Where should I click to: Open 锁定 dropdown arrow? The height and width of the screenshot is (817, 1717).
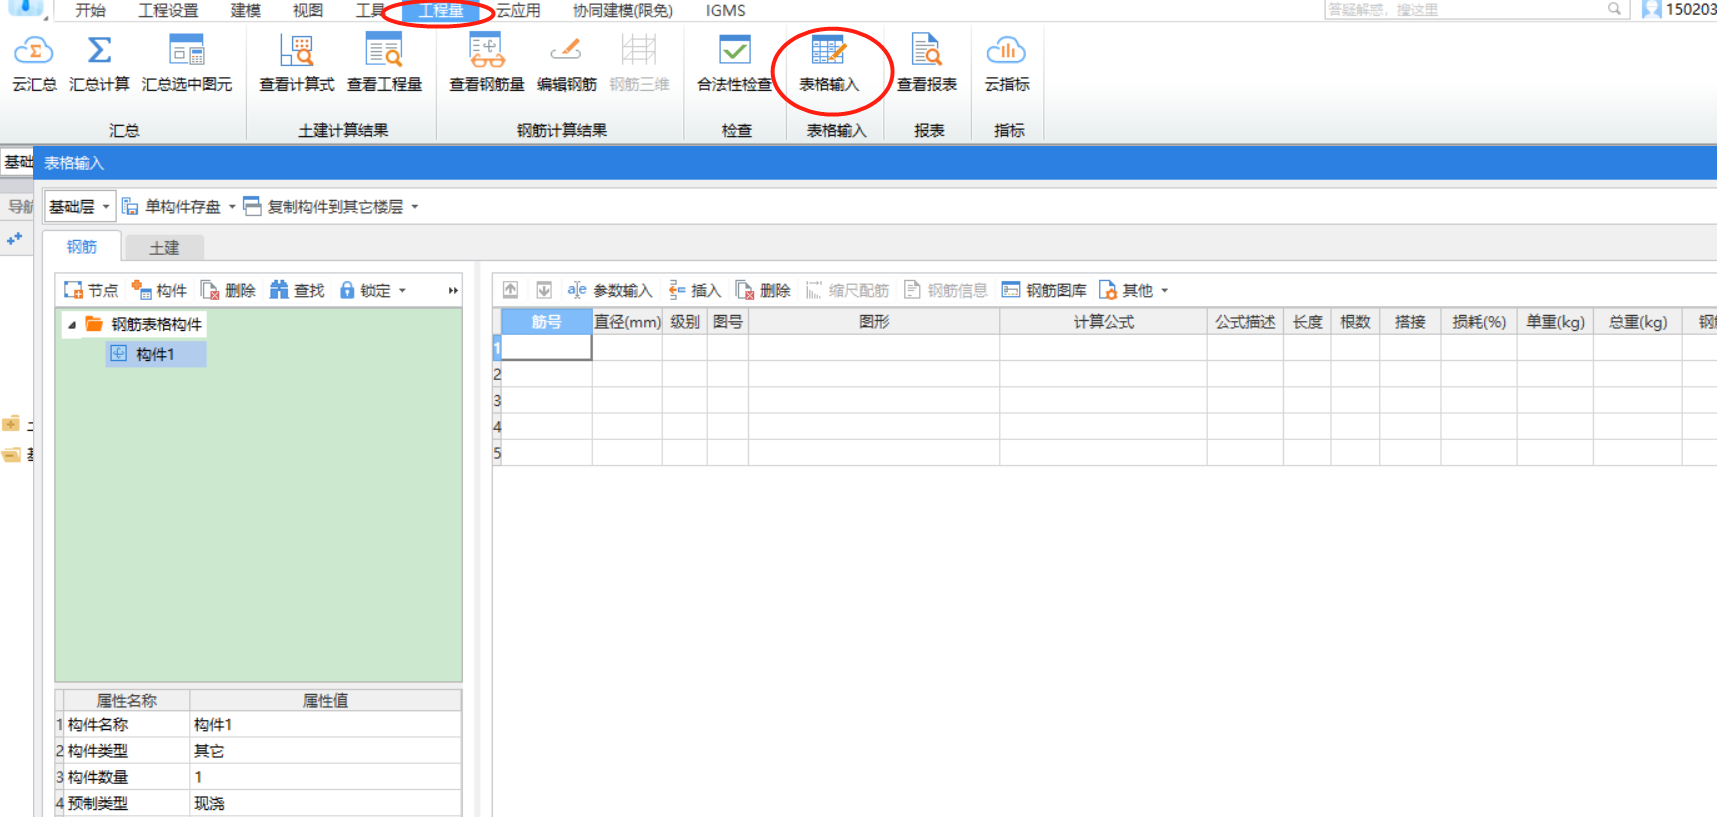point(403,291)
